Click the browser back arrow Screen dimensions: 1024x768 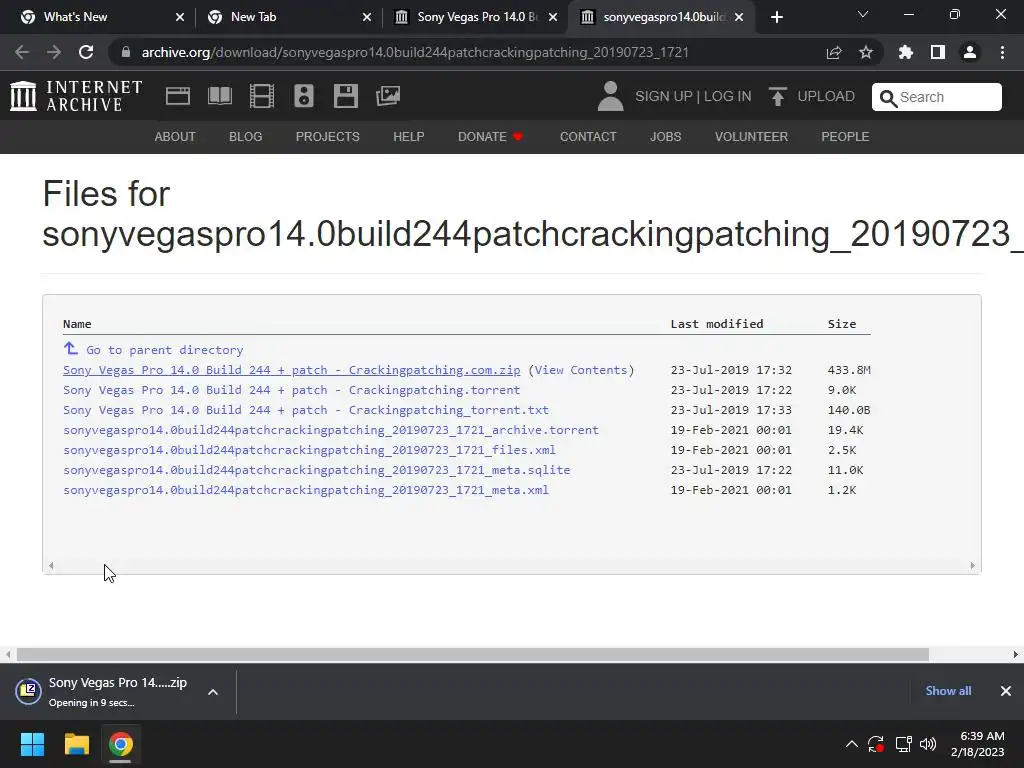tap(22, 52)
